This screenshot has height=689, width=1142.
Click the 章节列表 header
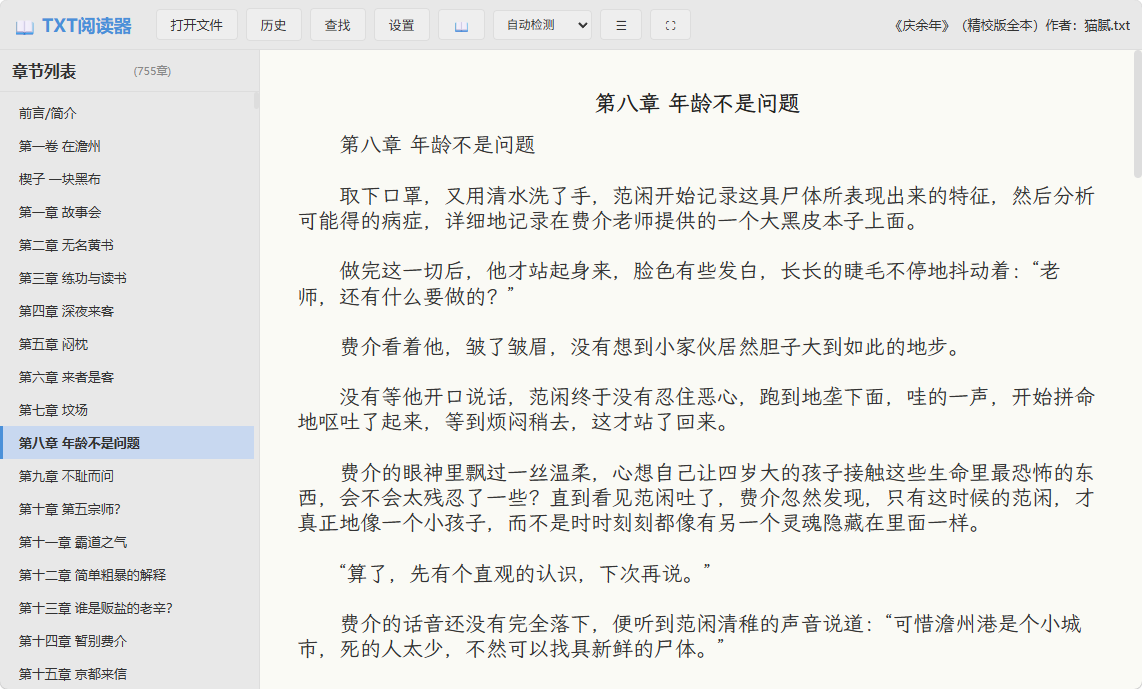[x=44, y=71]
